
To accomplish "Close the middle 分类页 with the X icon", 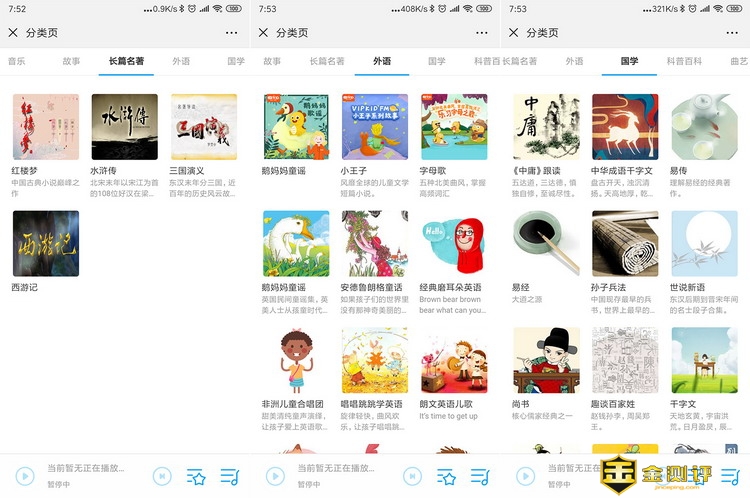I will (x=263, y=33).
